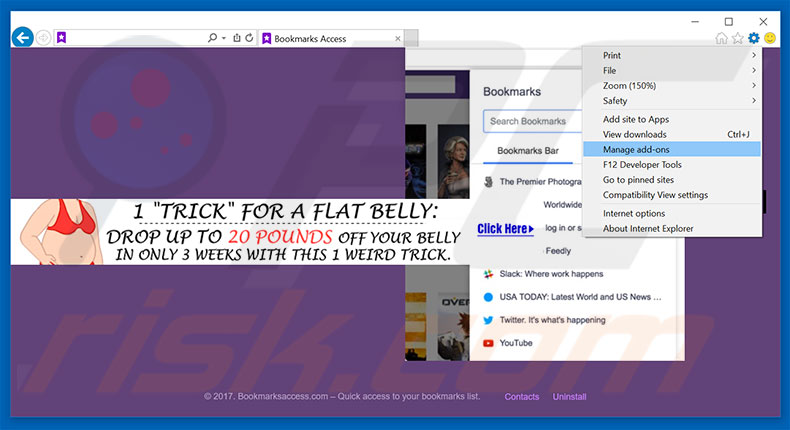Select View downloads menu item
The width and height of the screenshot is (790, 430).
point(672,134)
